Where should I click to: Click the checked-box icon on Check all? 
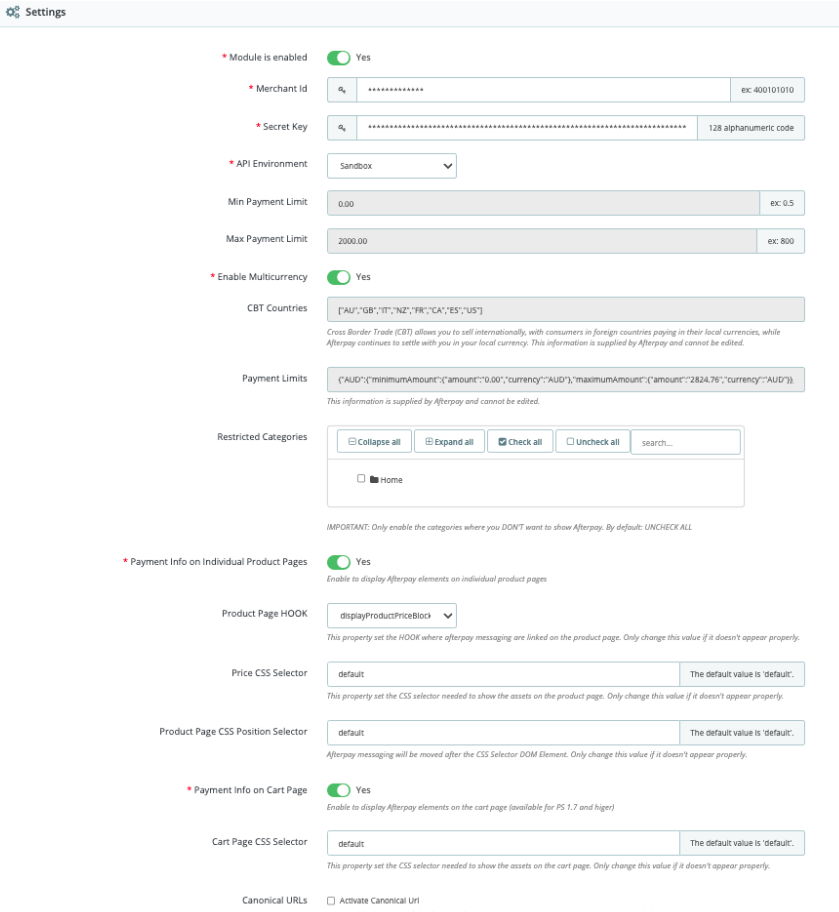coord(501,441)
